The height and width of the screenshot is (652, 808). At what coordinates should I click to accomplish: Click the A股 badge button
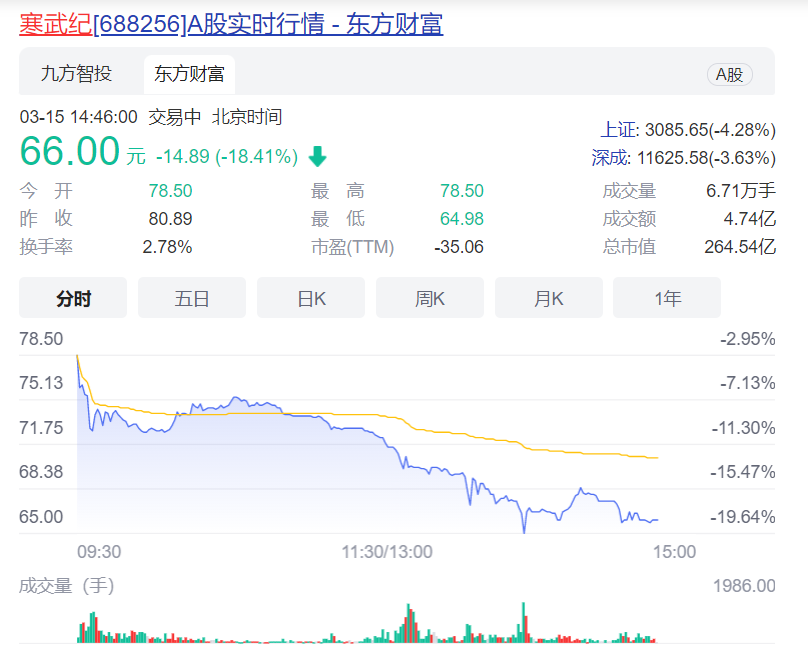click(x=729, y=75)
